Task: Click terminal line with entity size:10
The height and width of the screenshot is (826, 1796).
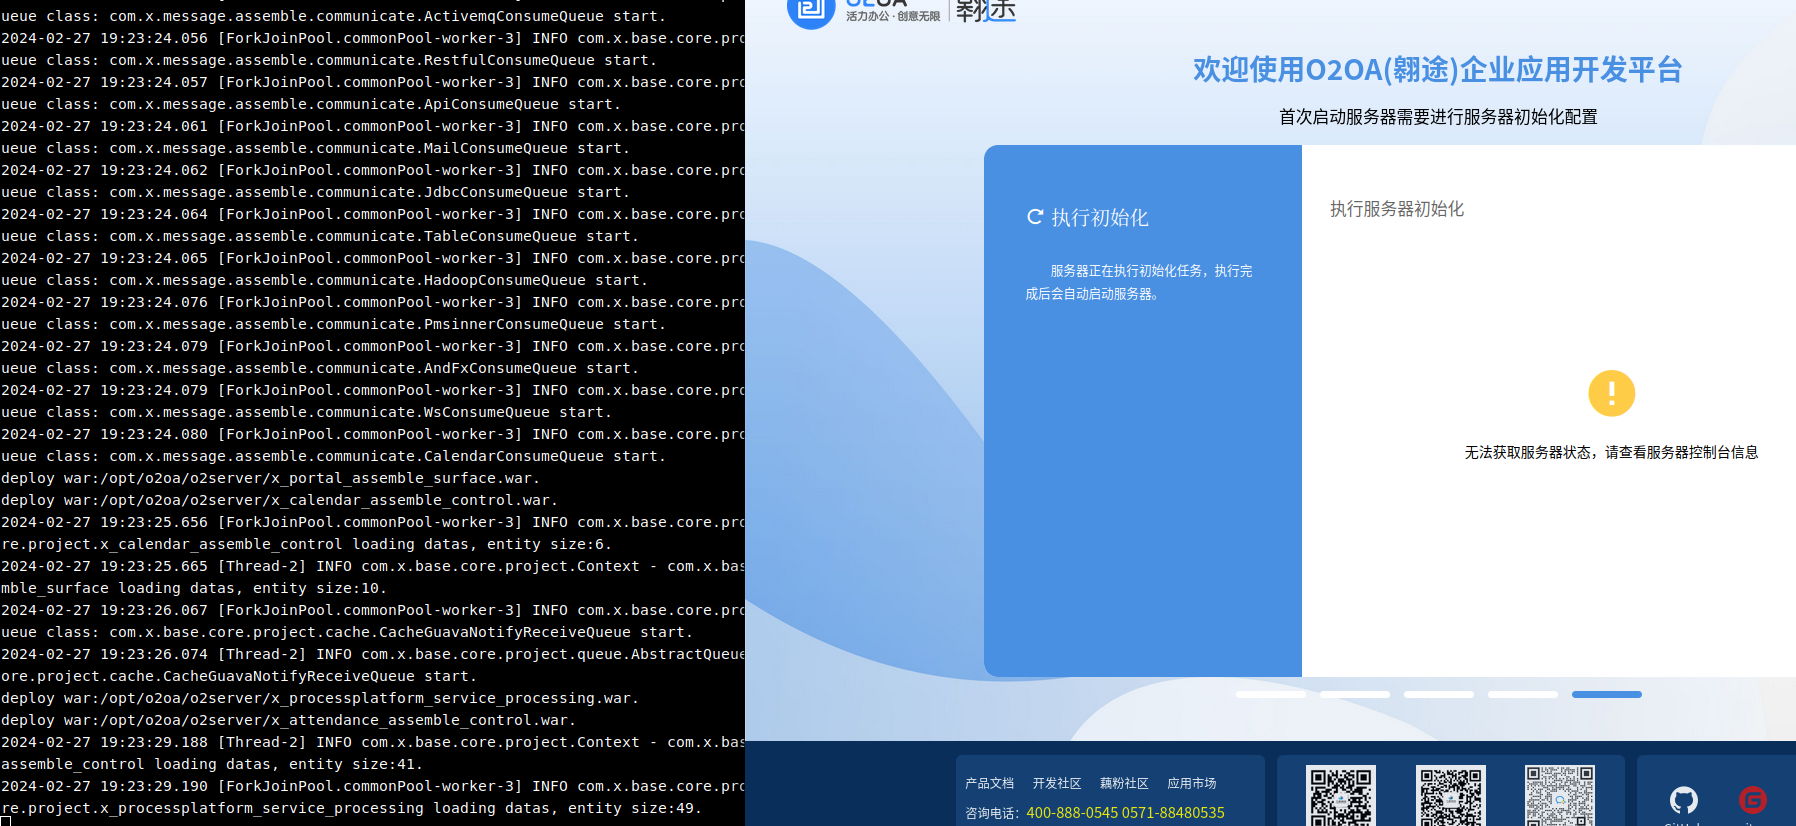Action: (194, 588)
